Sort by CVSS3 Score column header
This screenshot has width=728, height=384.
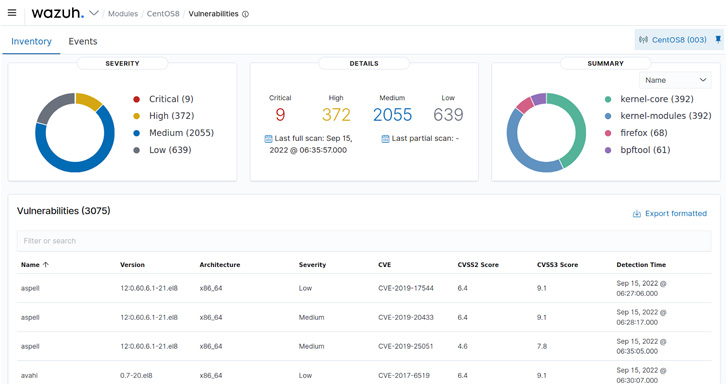(x=557, y=265)
